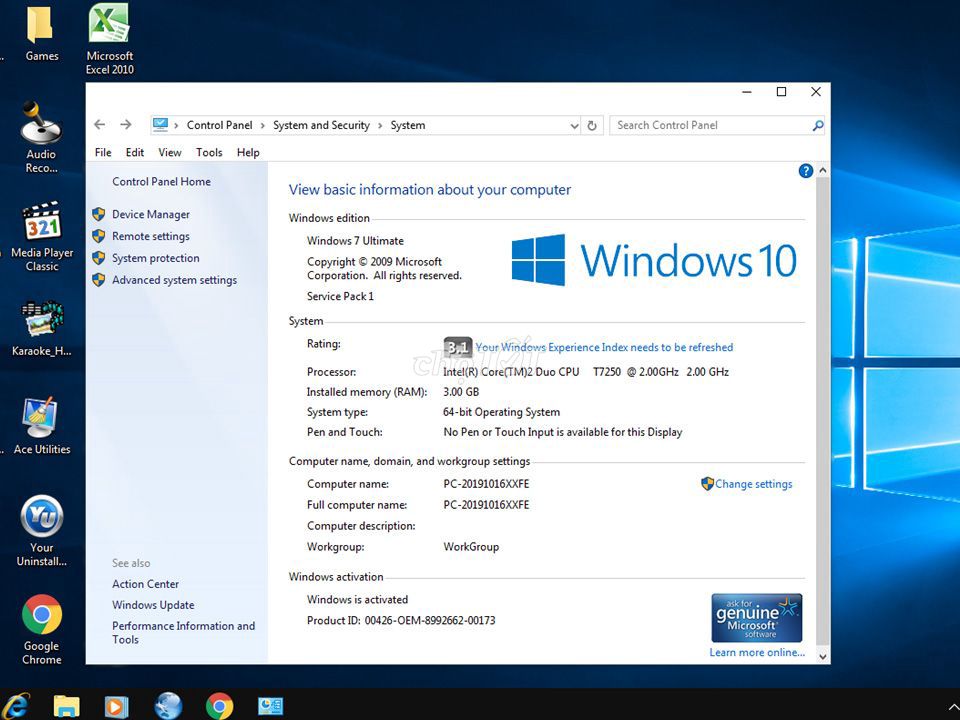Image resolution: width=960 pixels, height=720 pixels.
Task: Click the shield icon beside Device Manager
Action: tap(99, 214)
